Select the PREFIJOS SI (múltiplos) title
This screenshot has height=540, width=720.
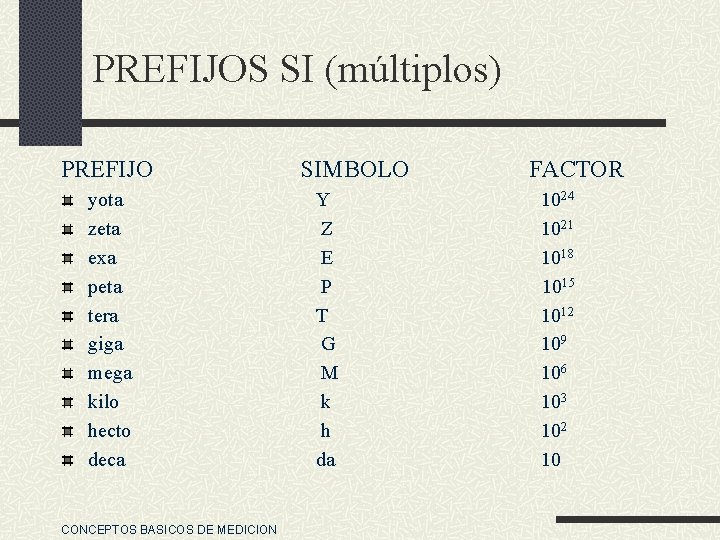(297, 70)
